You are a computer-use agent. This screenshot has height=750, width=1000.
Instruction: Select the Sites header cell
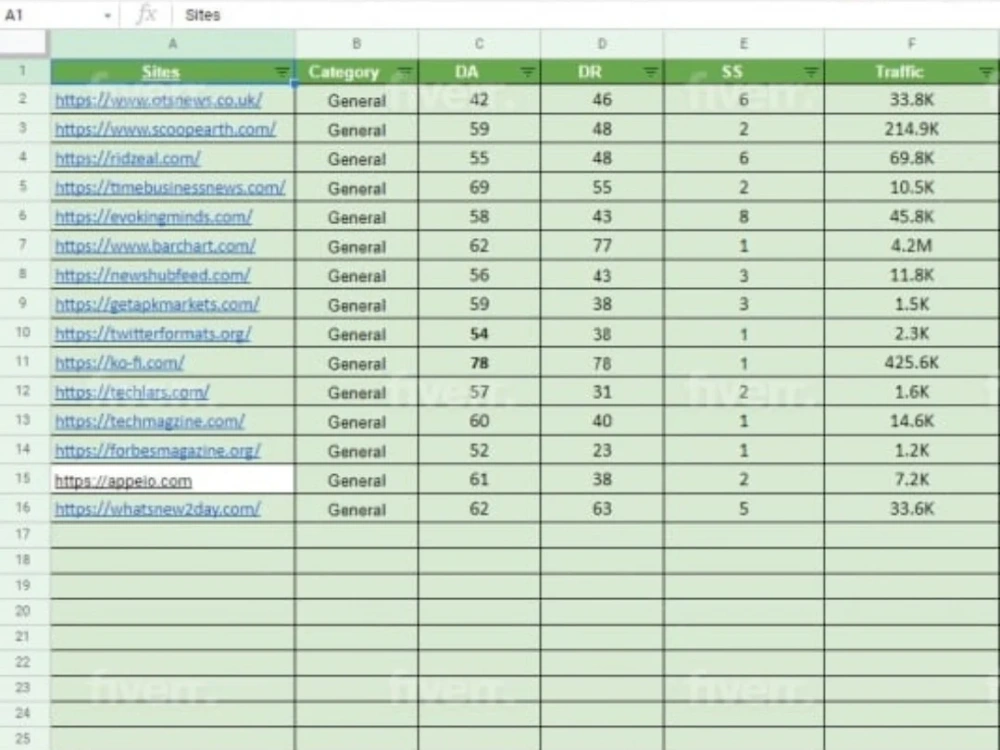pos(172,72)
